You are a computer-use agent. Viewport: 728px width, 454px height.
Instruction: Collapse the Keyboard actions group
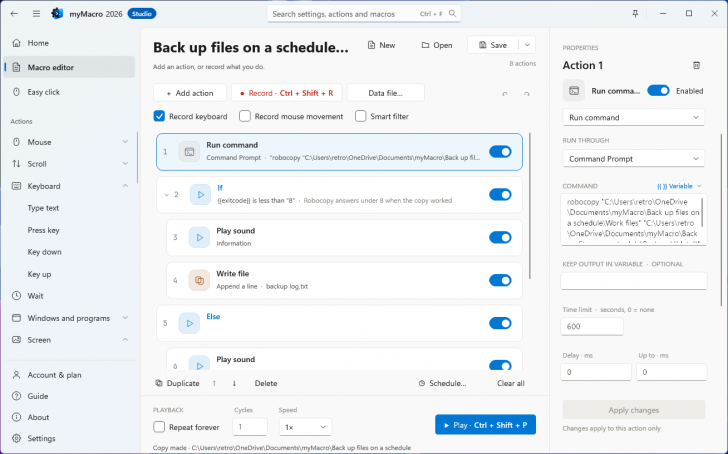click(125, 186)
